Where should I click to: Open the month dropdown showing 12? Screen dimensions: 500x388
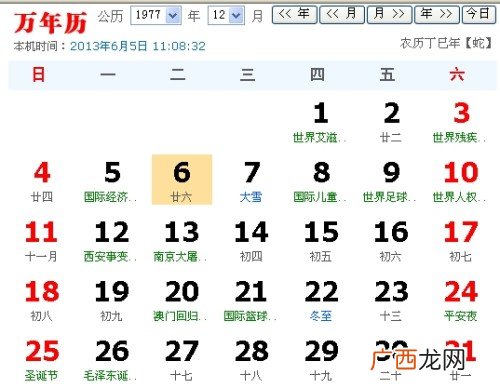(226, 15)
